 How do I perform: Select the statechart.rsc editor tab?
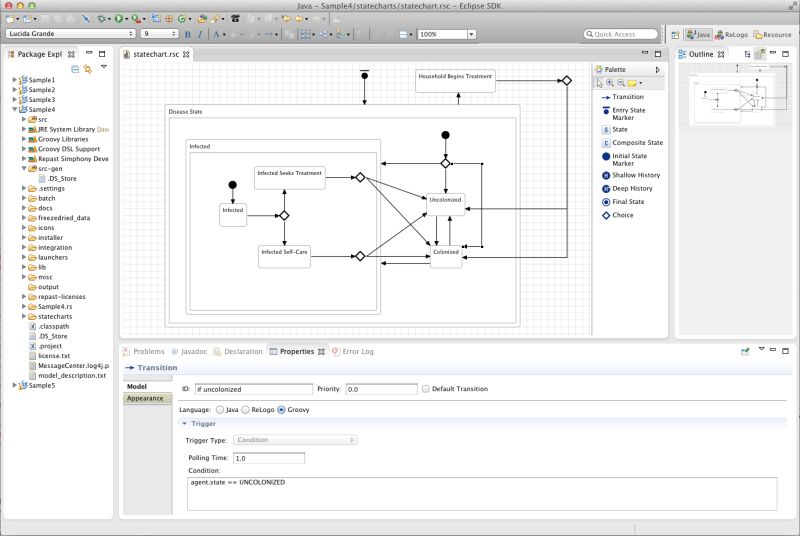coord(156,54)
